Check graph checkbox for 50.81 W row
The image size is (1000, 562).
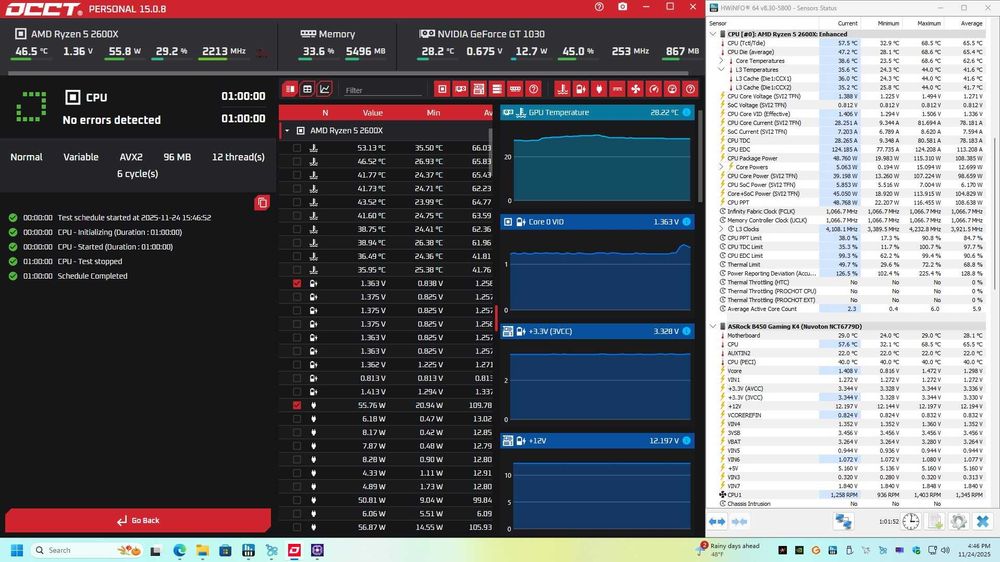[297, 500]
